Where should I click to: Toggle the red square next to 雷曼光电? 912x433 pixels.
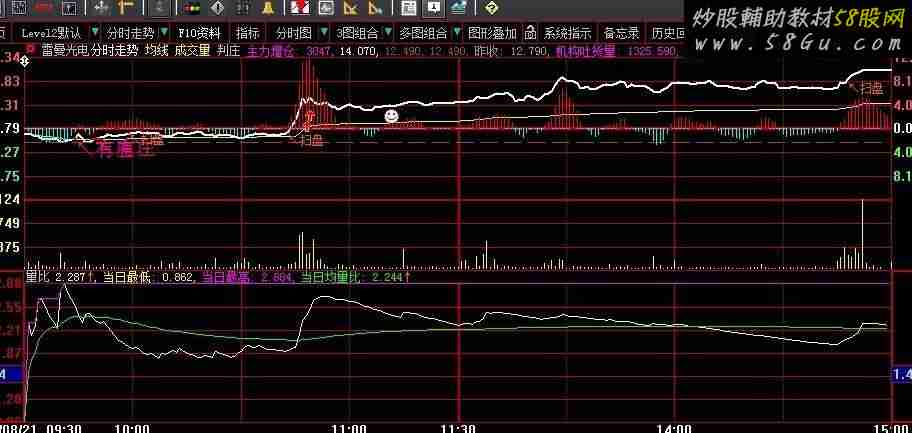coord(31,47)
